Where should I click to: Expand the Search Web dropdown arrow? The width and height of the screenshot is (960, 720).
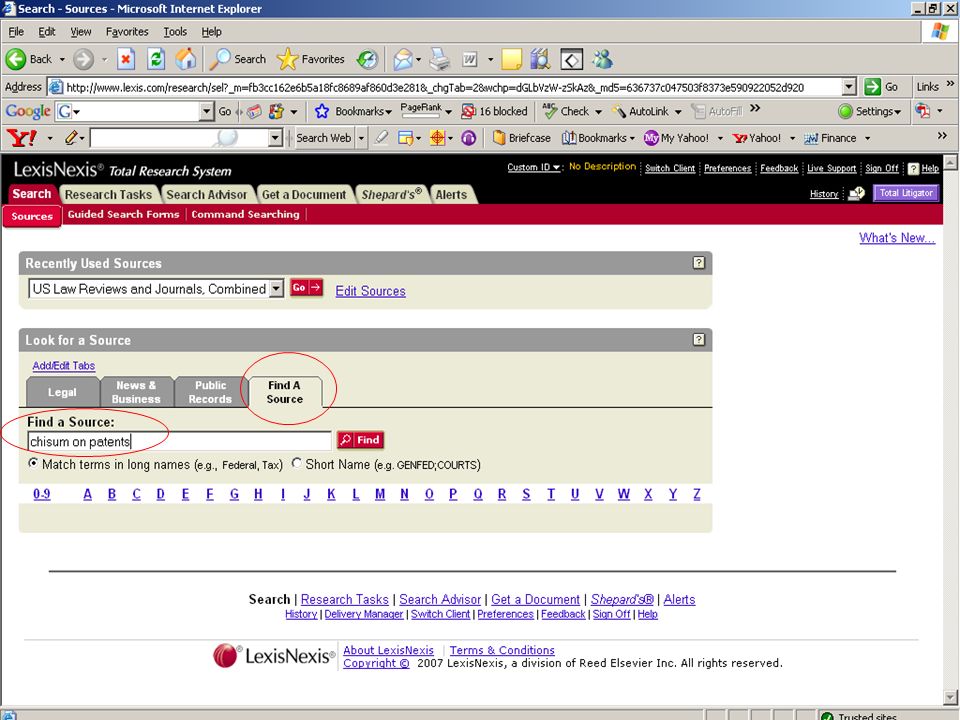tap(361, 138)
